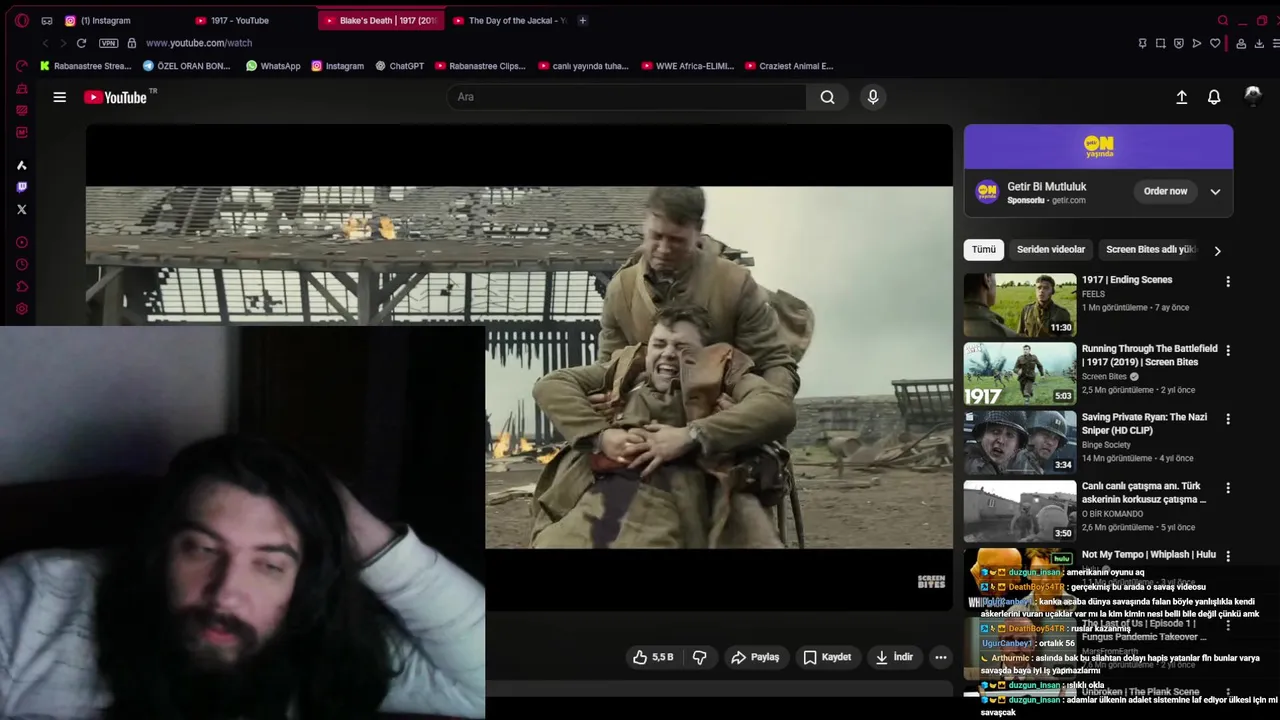Click the Paylaş share button

(x=755, y=657)
